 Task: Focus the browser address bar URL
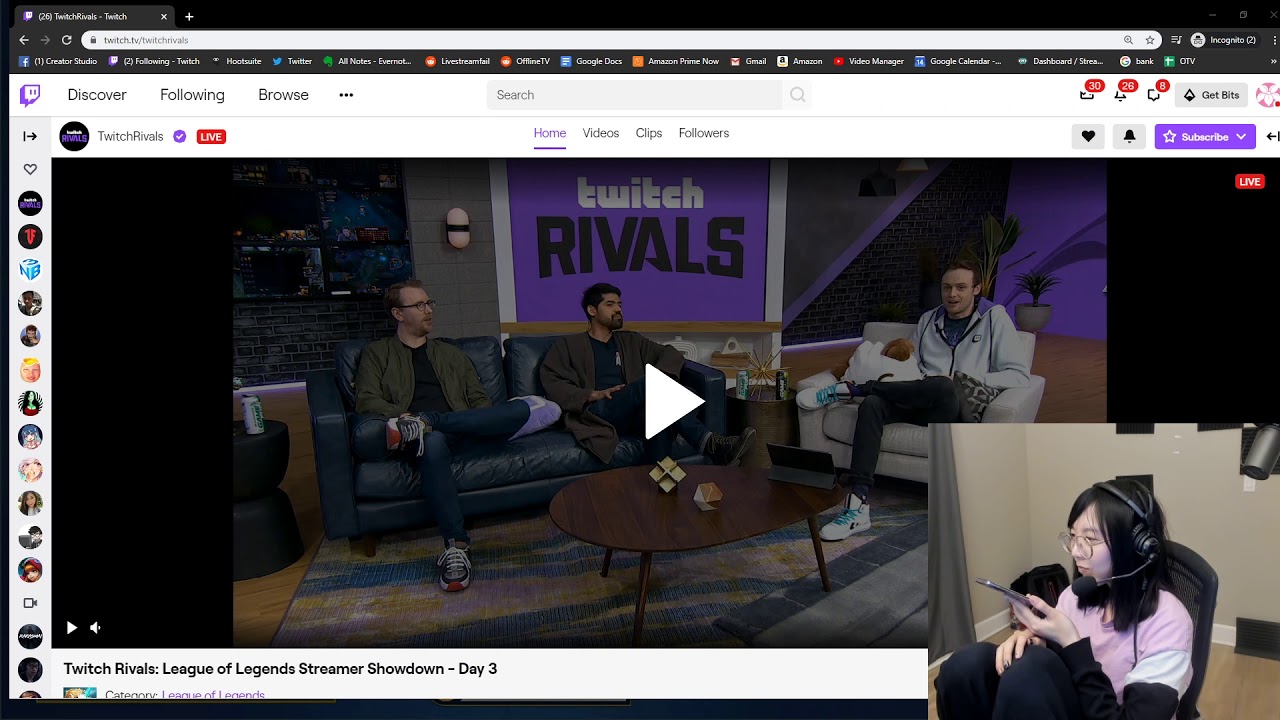click(146, 40)
